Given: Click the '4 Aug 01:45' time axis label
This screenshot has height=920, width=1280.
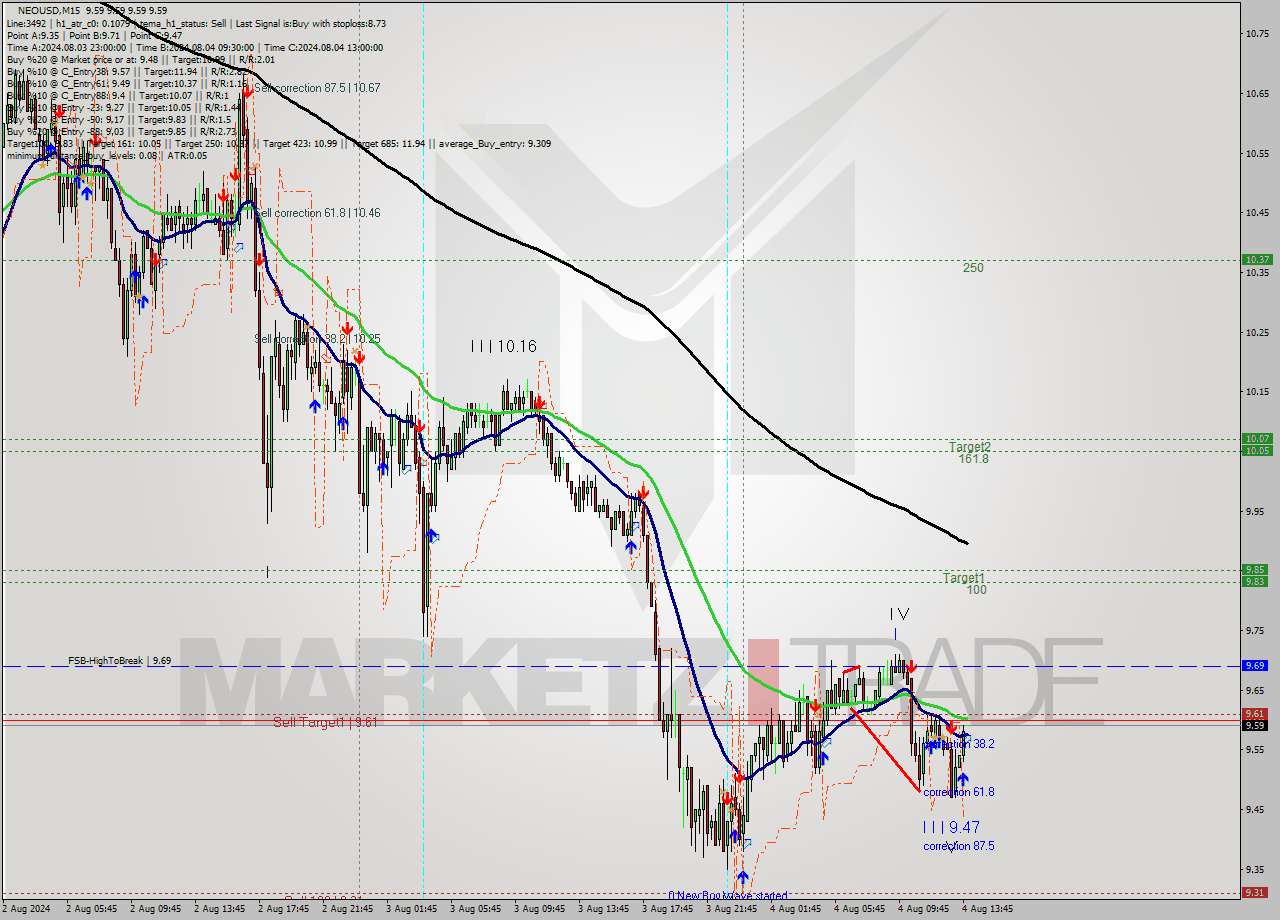Looking at the screenshot, I should pyautogui.click(x=796, y=910).
